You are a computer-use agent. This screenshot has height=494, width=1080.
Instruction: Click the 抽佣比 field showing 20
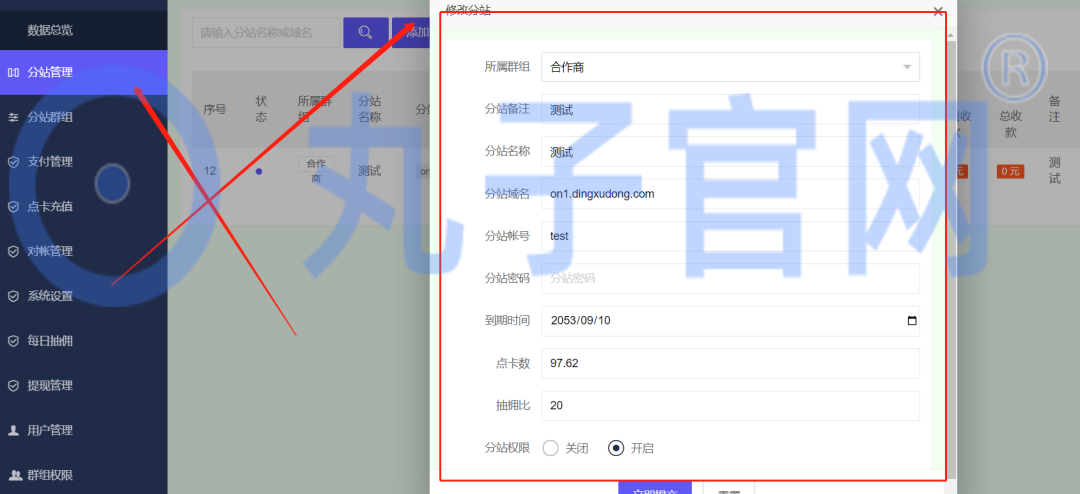(x=730, y=406)
